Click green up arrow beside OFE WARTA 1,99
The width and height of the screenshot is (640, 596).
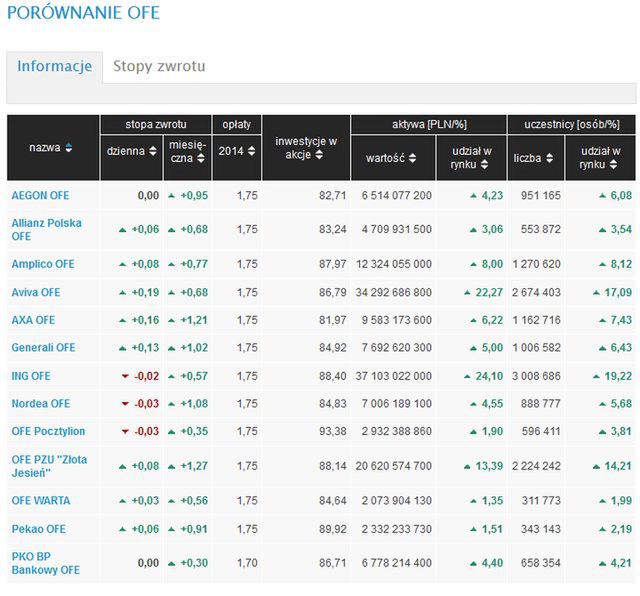click(602, 500)
